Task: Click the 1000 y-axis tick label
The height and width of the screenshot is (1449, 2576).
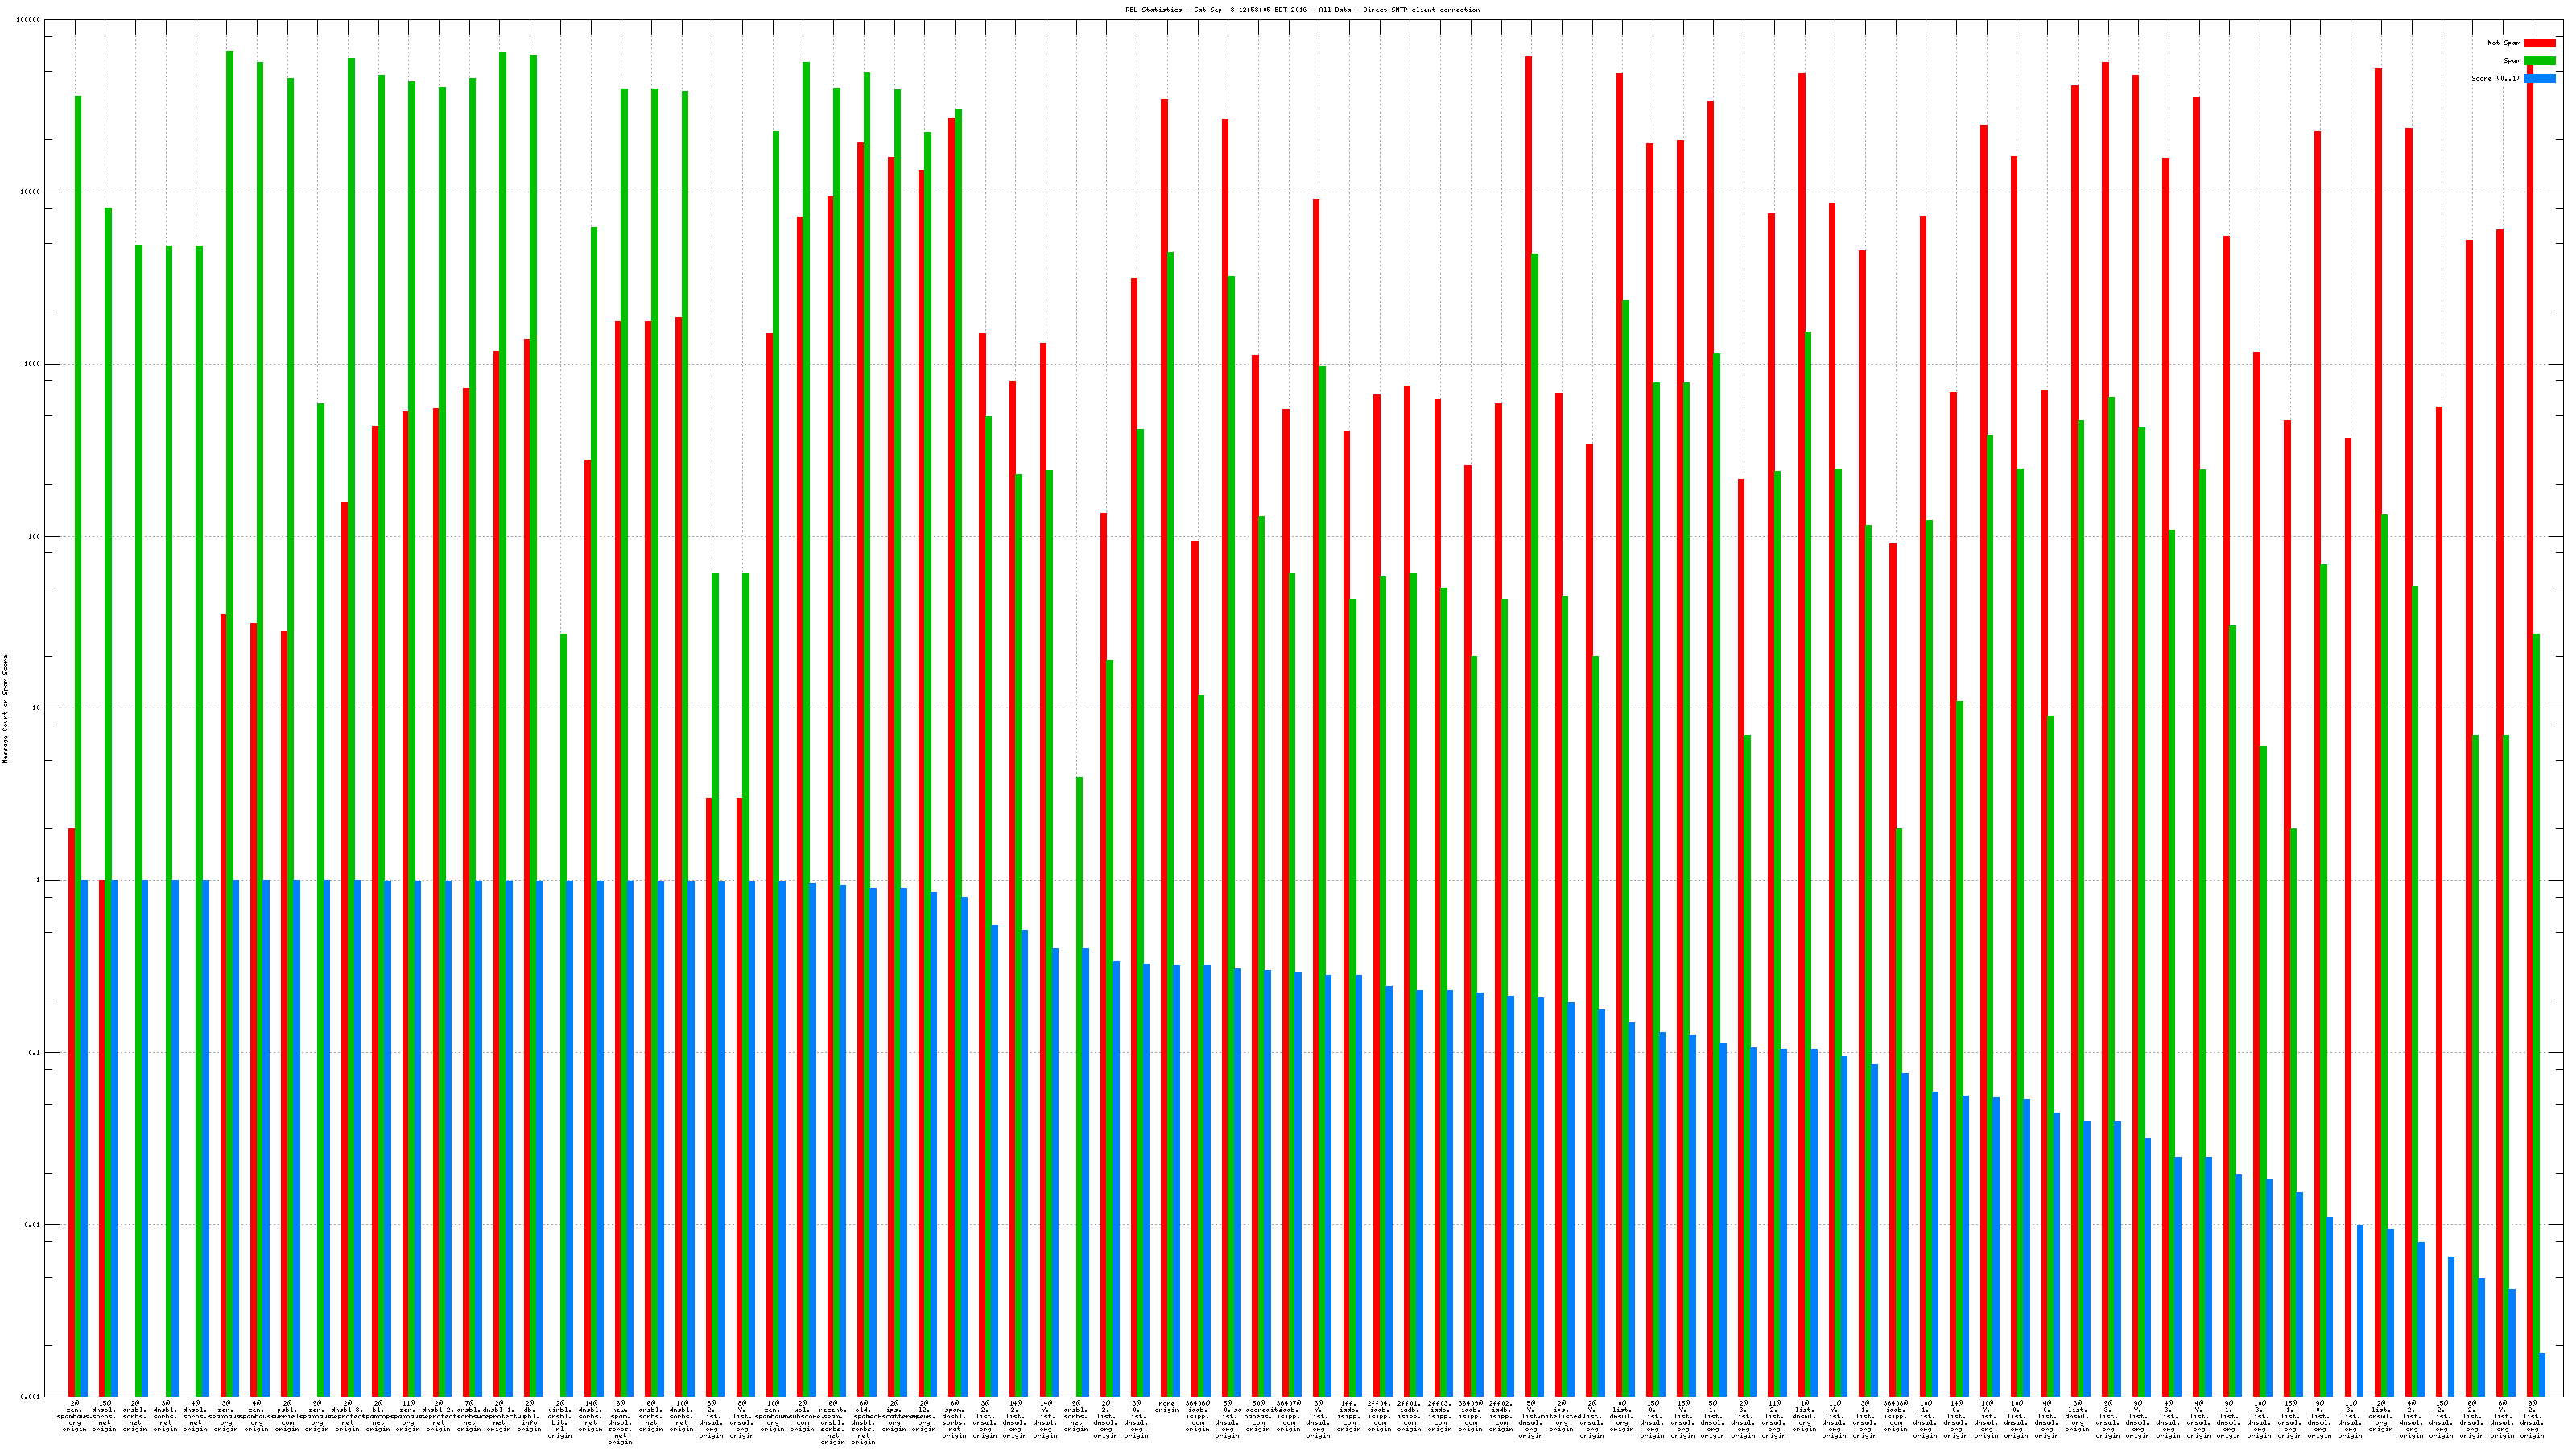Action: point(33,364)
